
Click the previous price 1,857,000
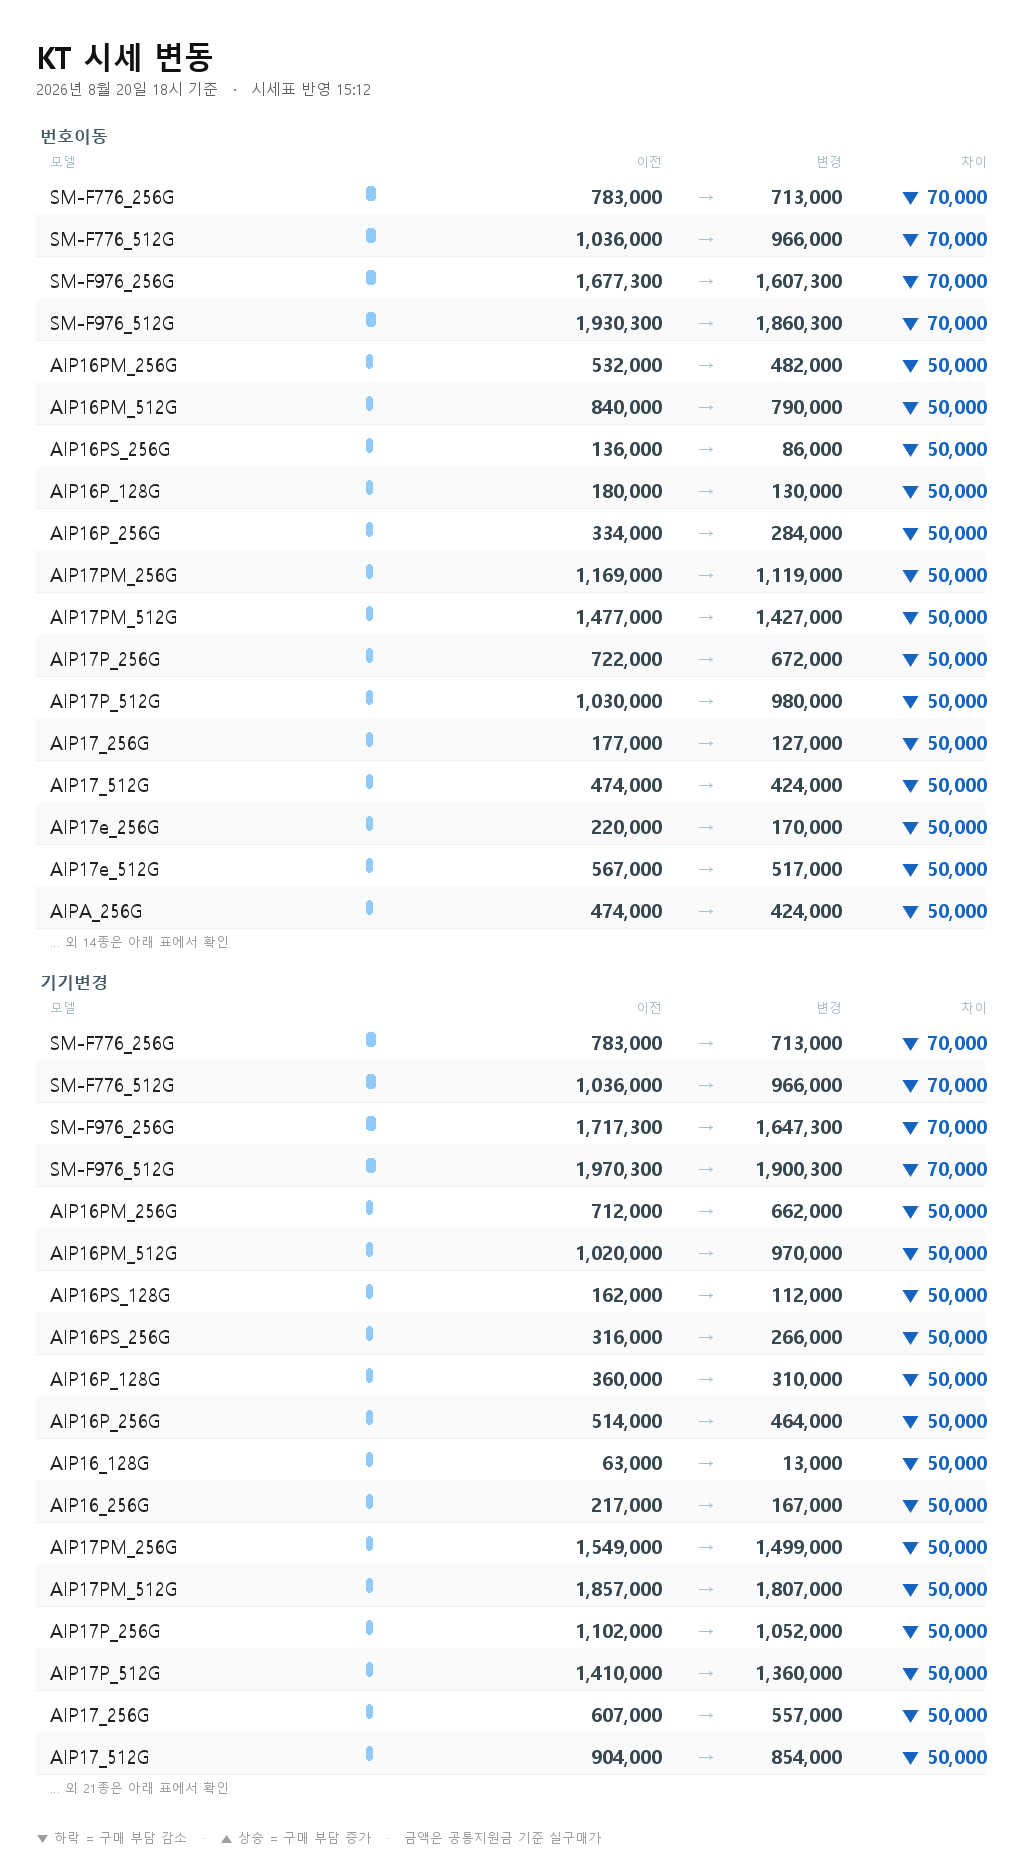619,1590
